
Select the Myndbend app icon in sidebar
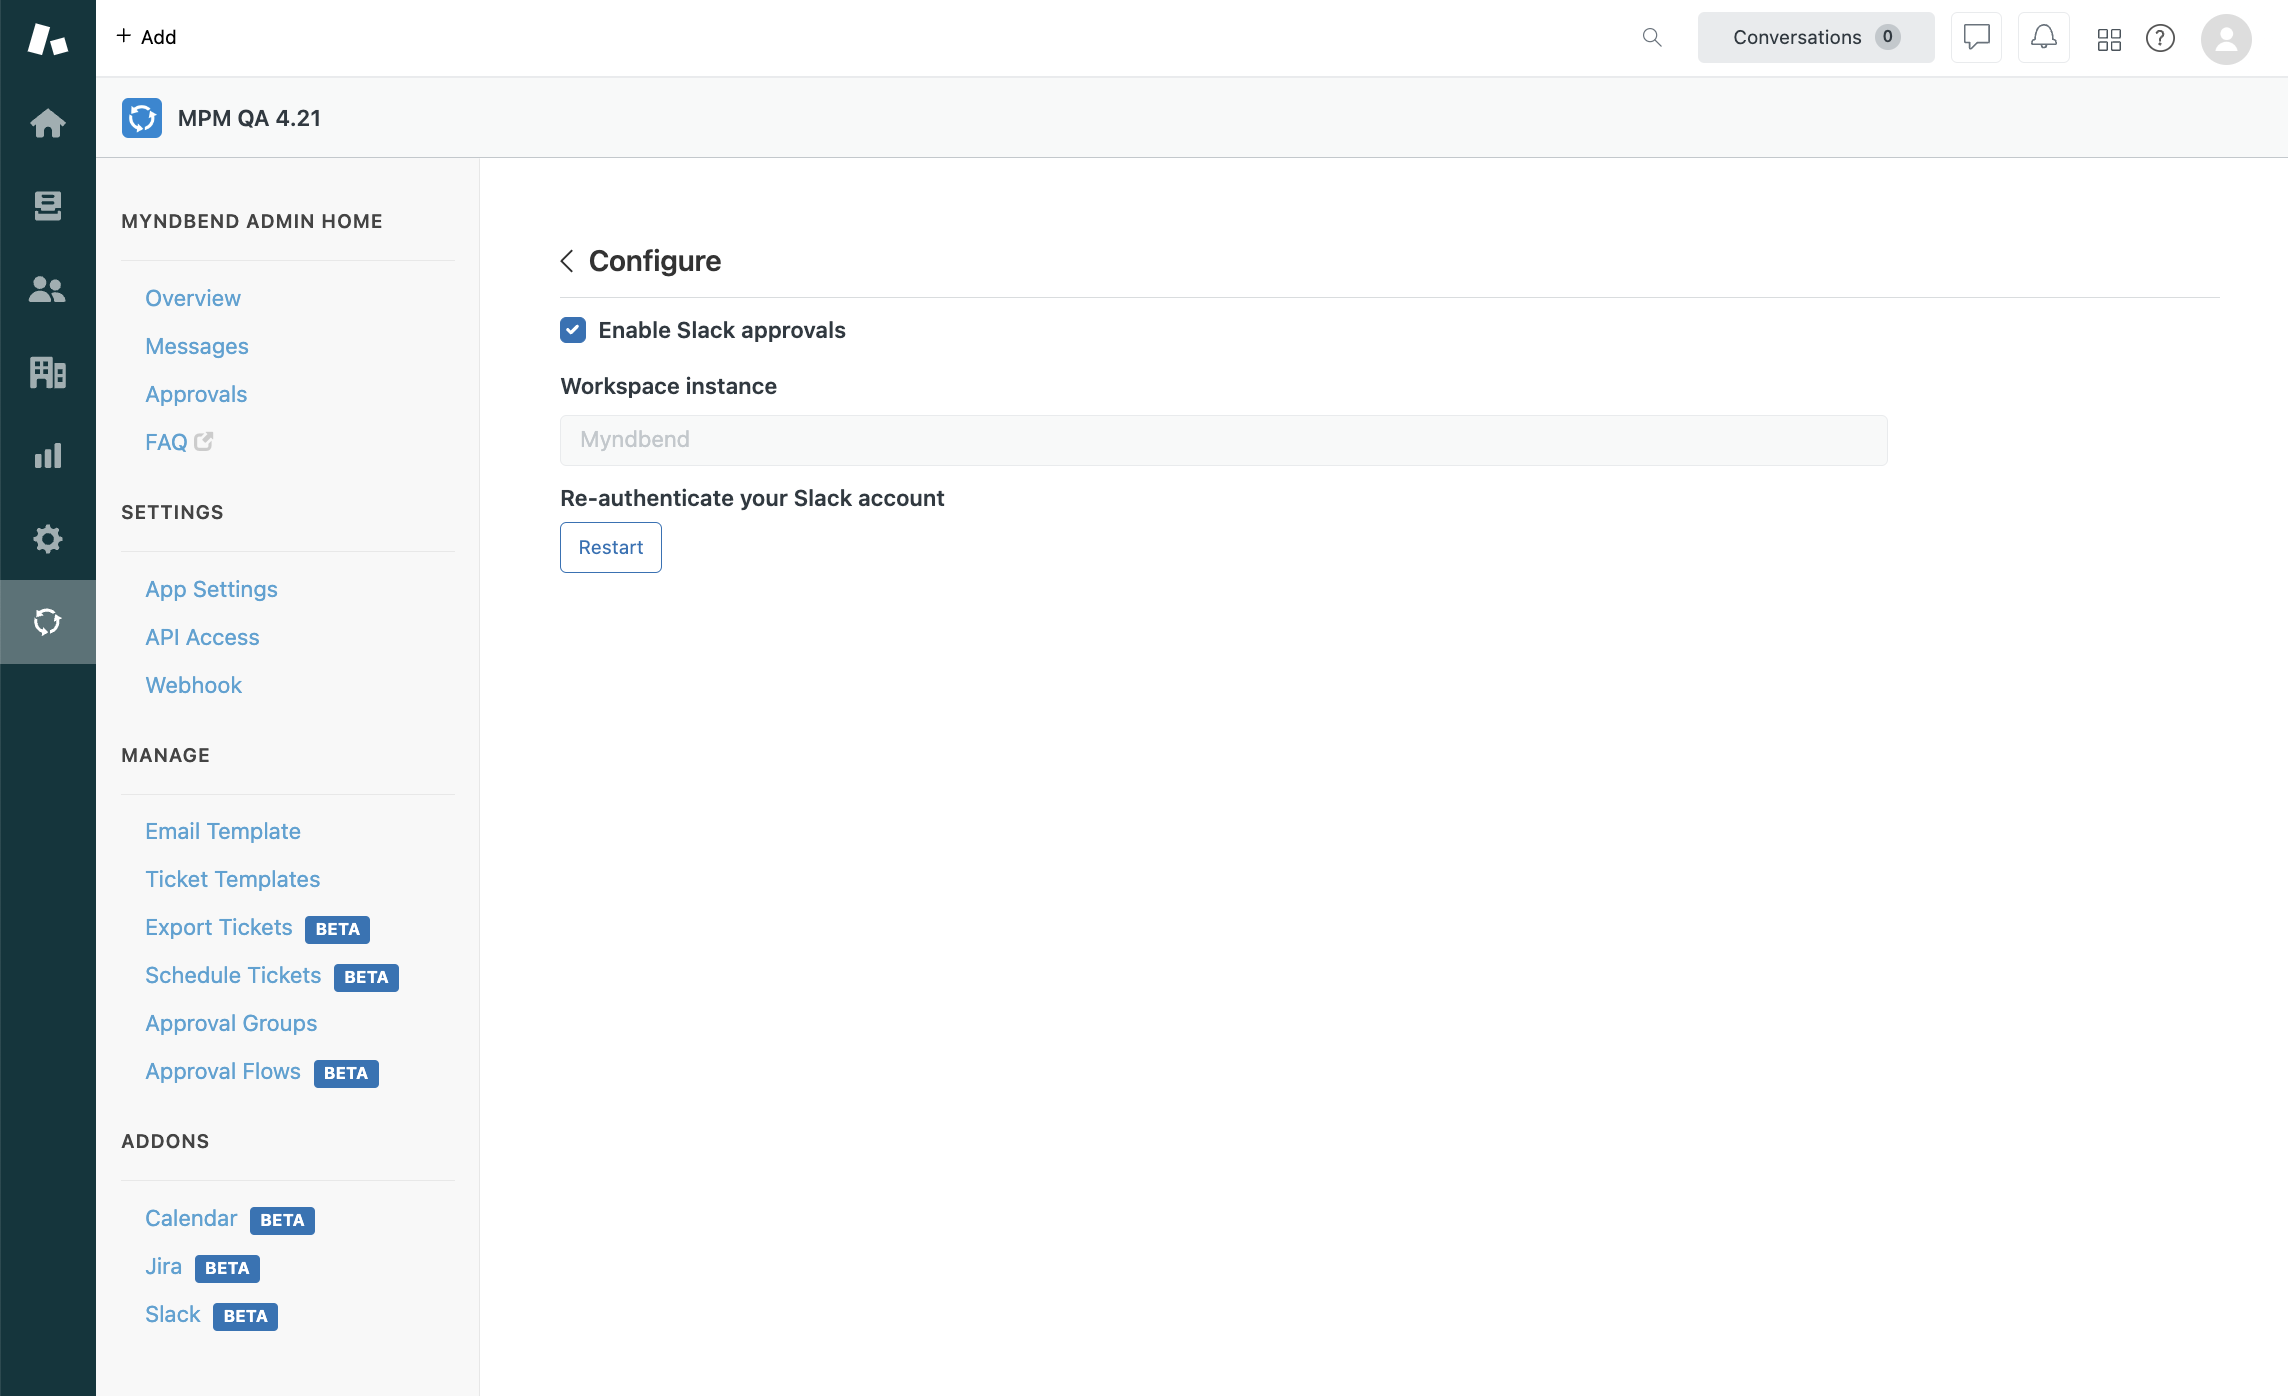[x=47, y=622]
